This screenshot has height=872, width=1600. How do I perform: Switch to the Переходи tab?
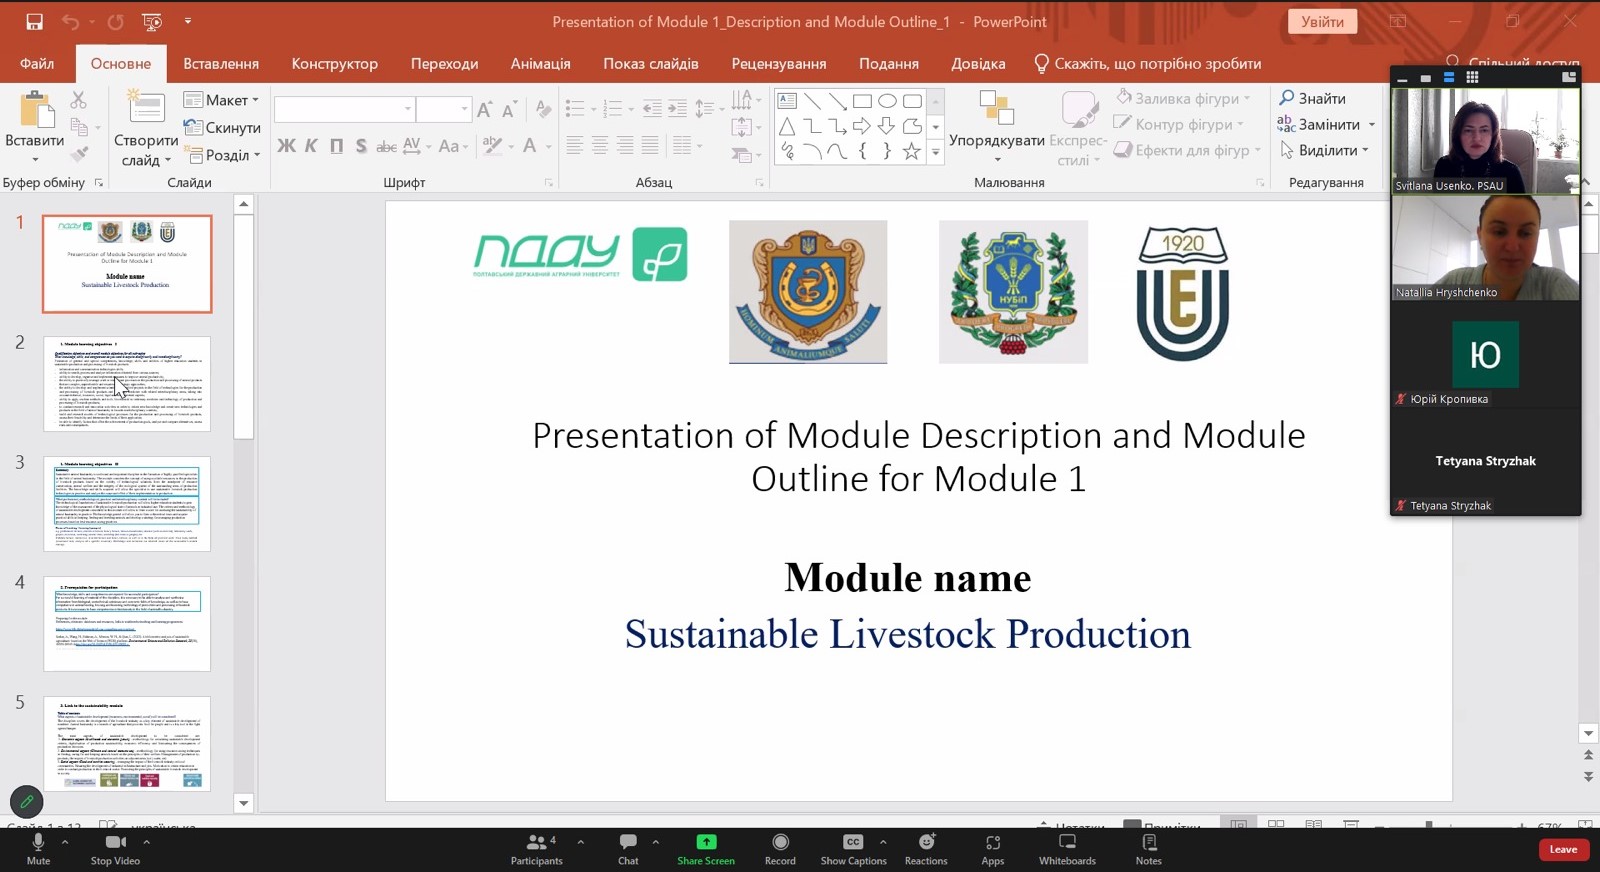pos(444,63)
